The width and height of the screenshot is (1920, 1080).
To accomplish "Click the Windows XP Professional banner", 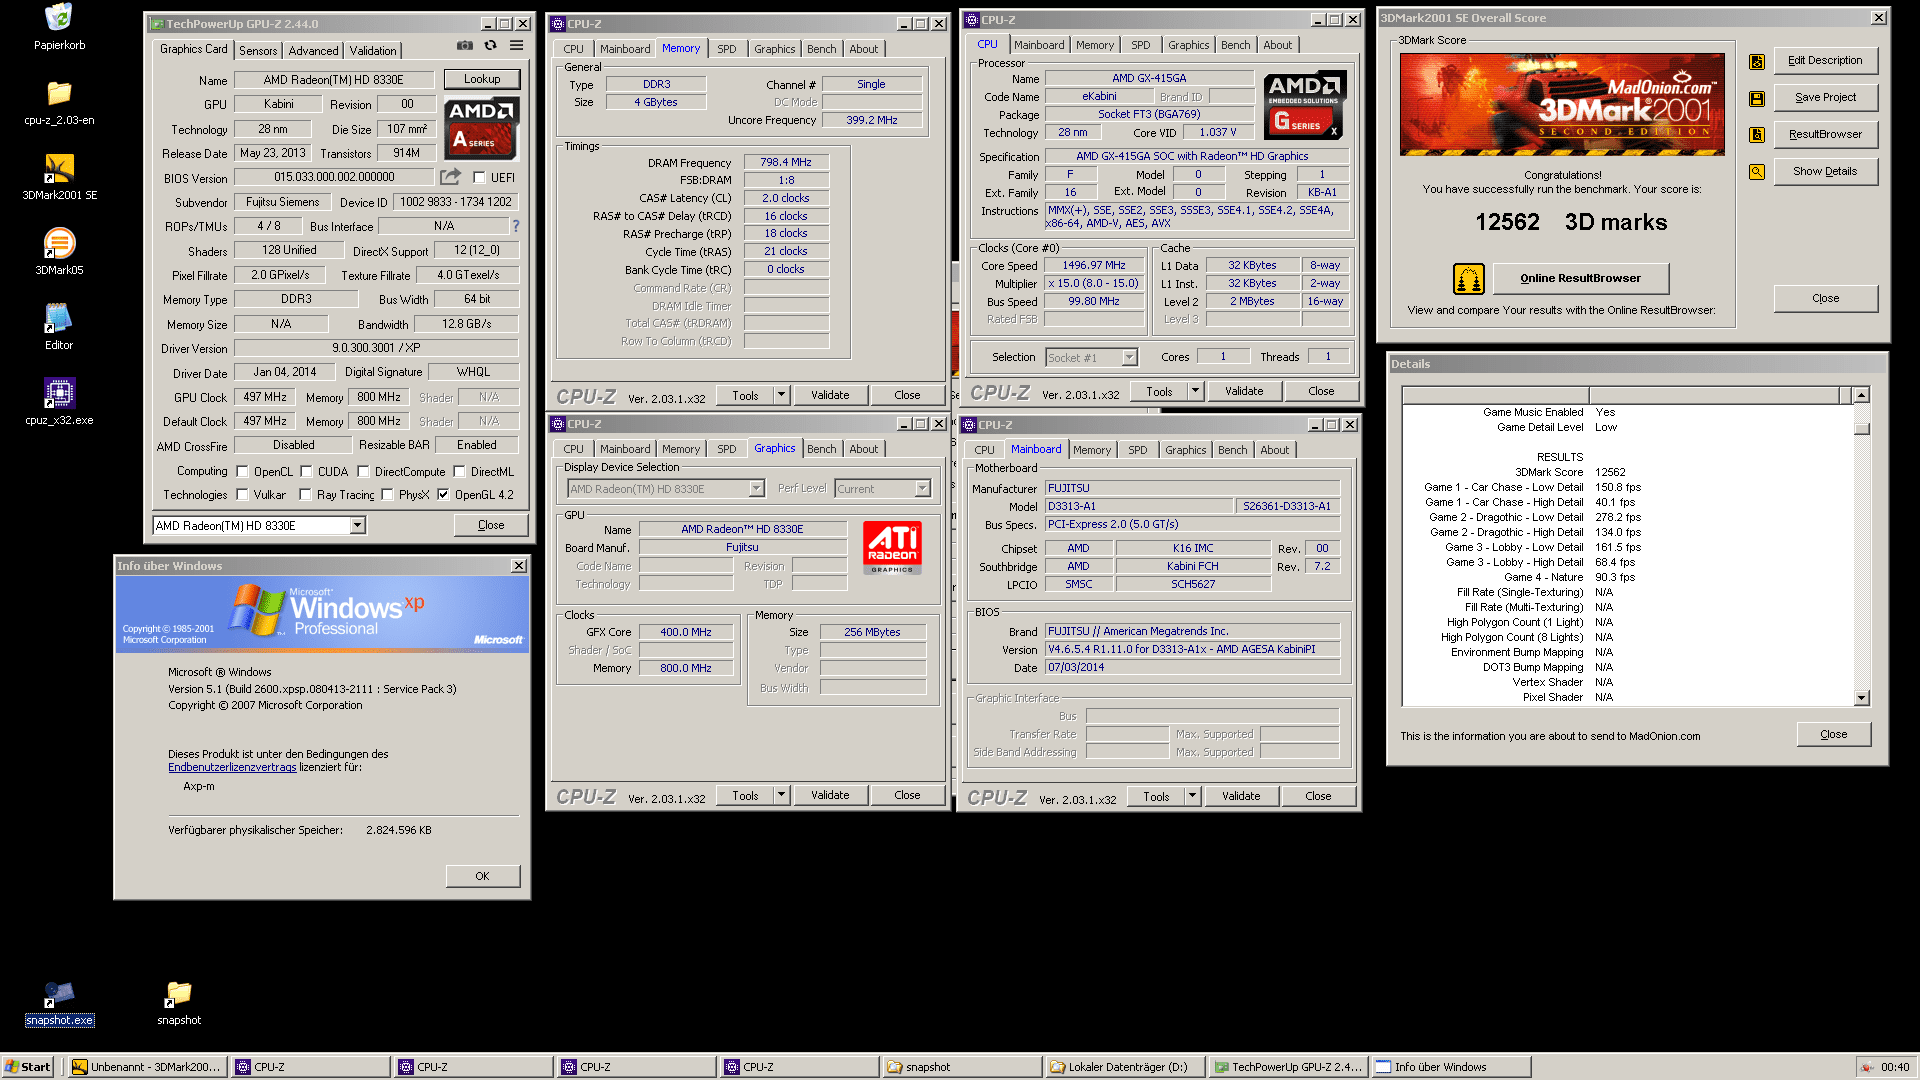I will click(x=322, y=614).
